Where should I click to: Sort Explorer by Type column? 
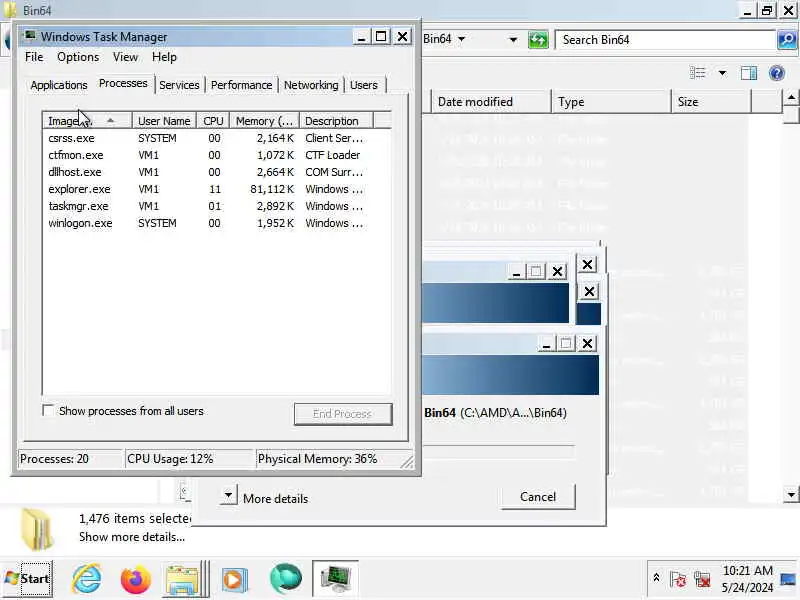click(611, 102)
